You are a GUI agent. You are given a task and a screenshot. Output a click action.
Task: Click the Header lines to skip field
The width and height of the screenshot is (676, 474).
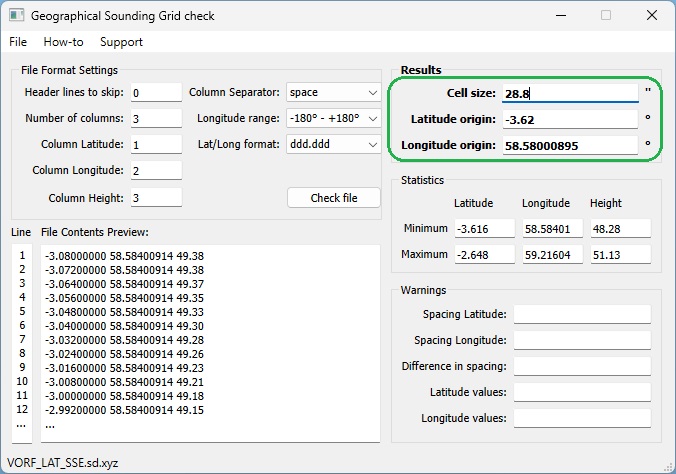click(x=154, y=93)
